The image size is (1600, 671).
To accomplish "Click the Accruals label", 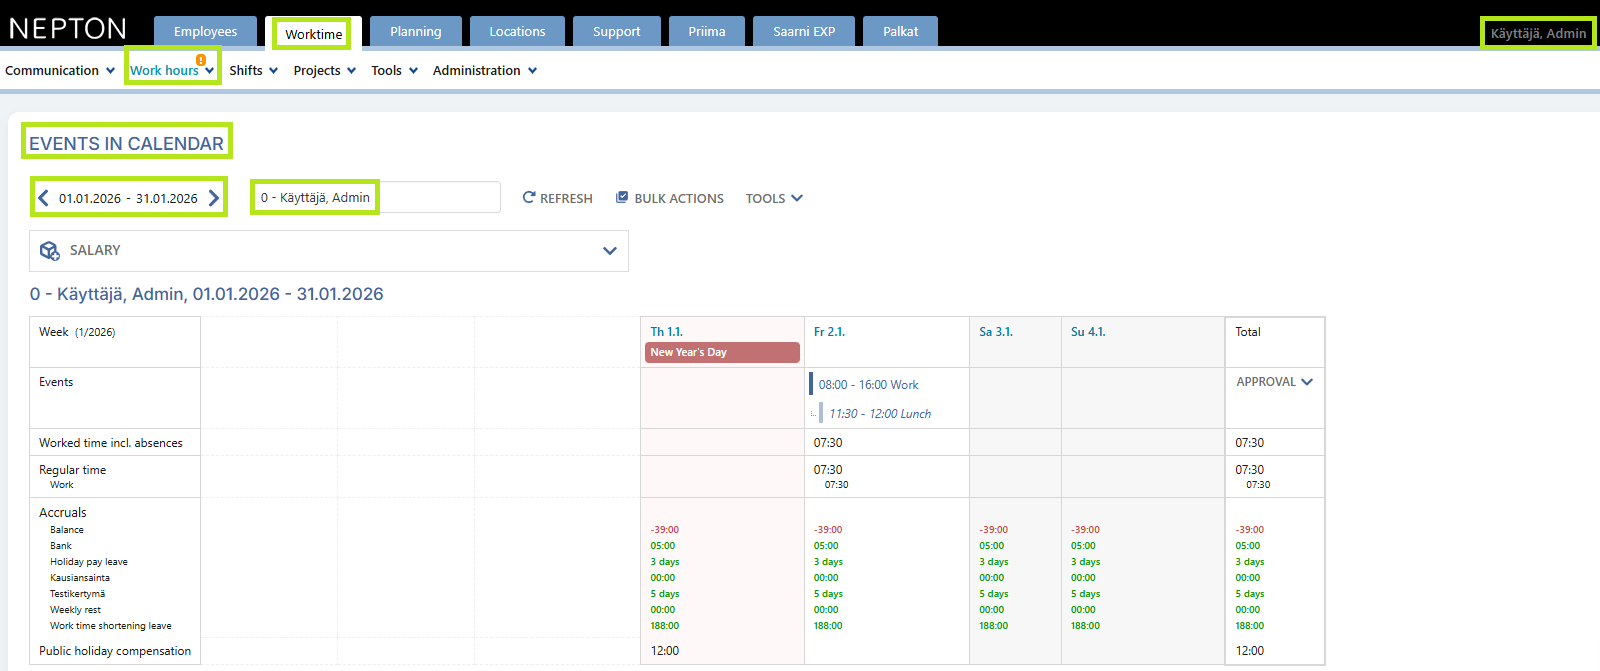I will [63, 513].
